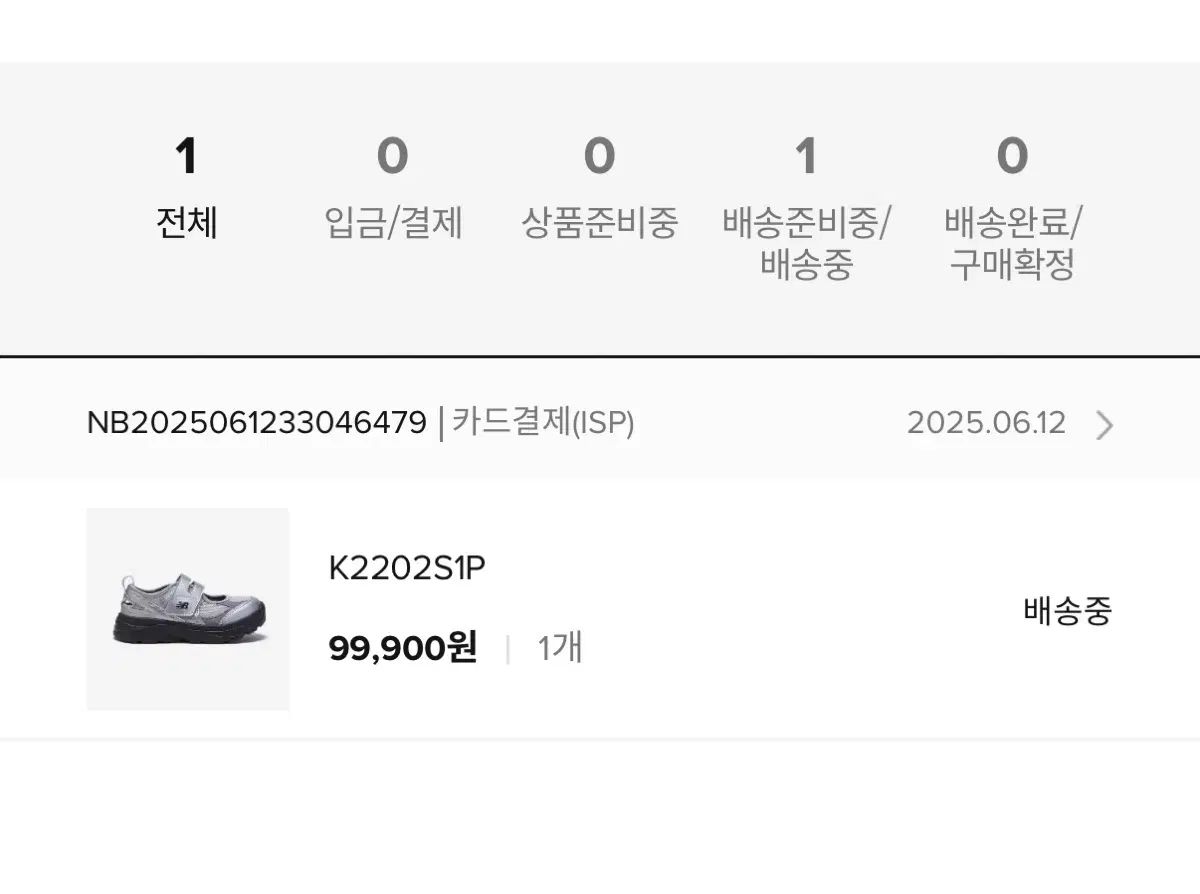Click the order header row
Screen dimensions: 1200x894
point(600,423)
